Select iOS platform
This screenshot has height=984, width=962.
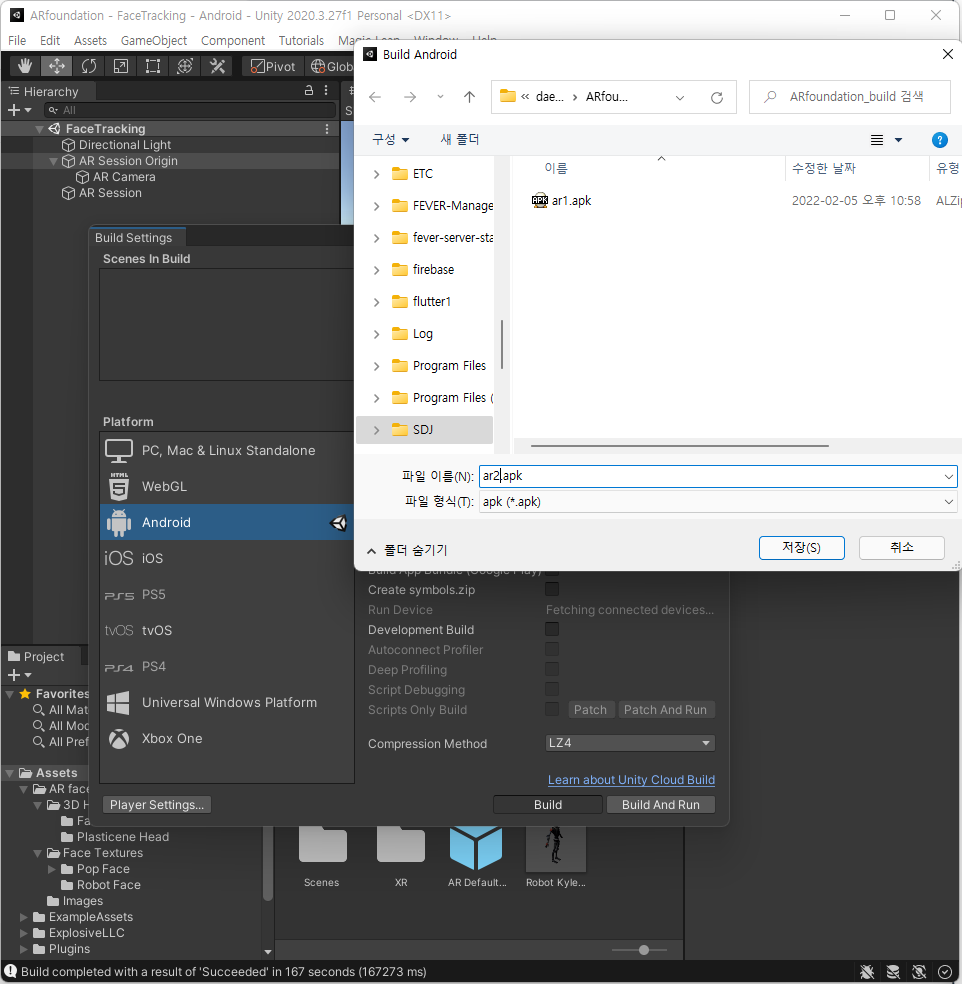(227, 558)
